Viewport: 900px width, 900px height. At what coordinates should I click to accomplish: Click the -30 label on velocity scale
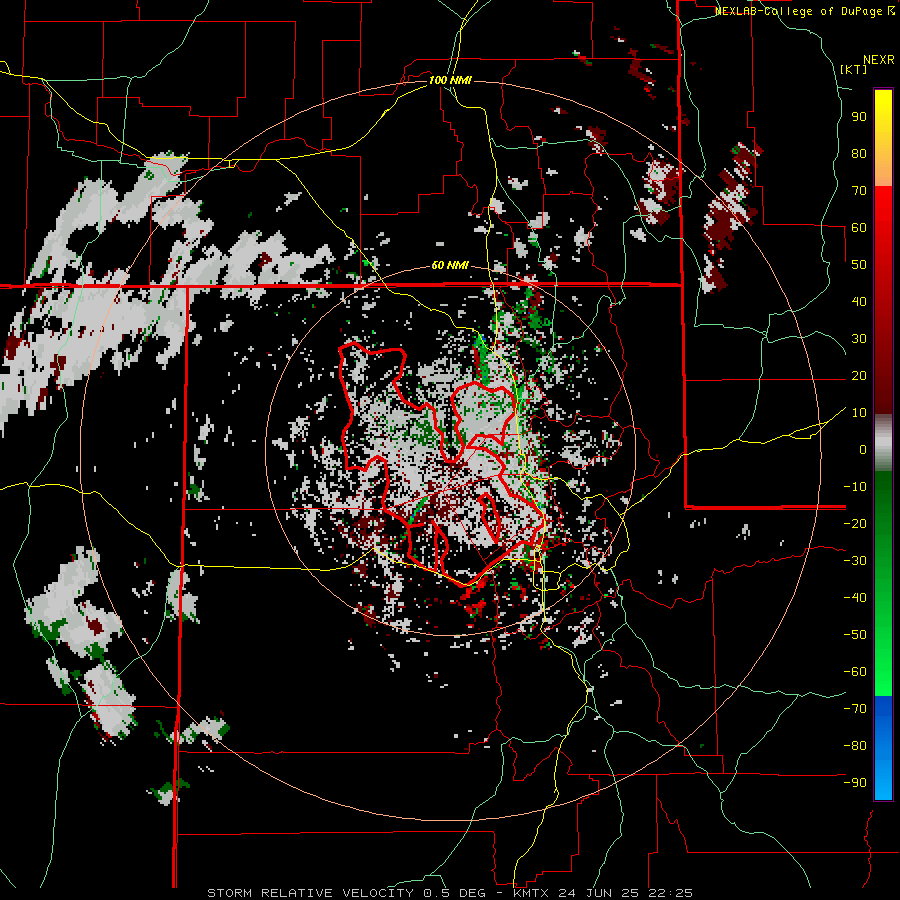point(855,561)
